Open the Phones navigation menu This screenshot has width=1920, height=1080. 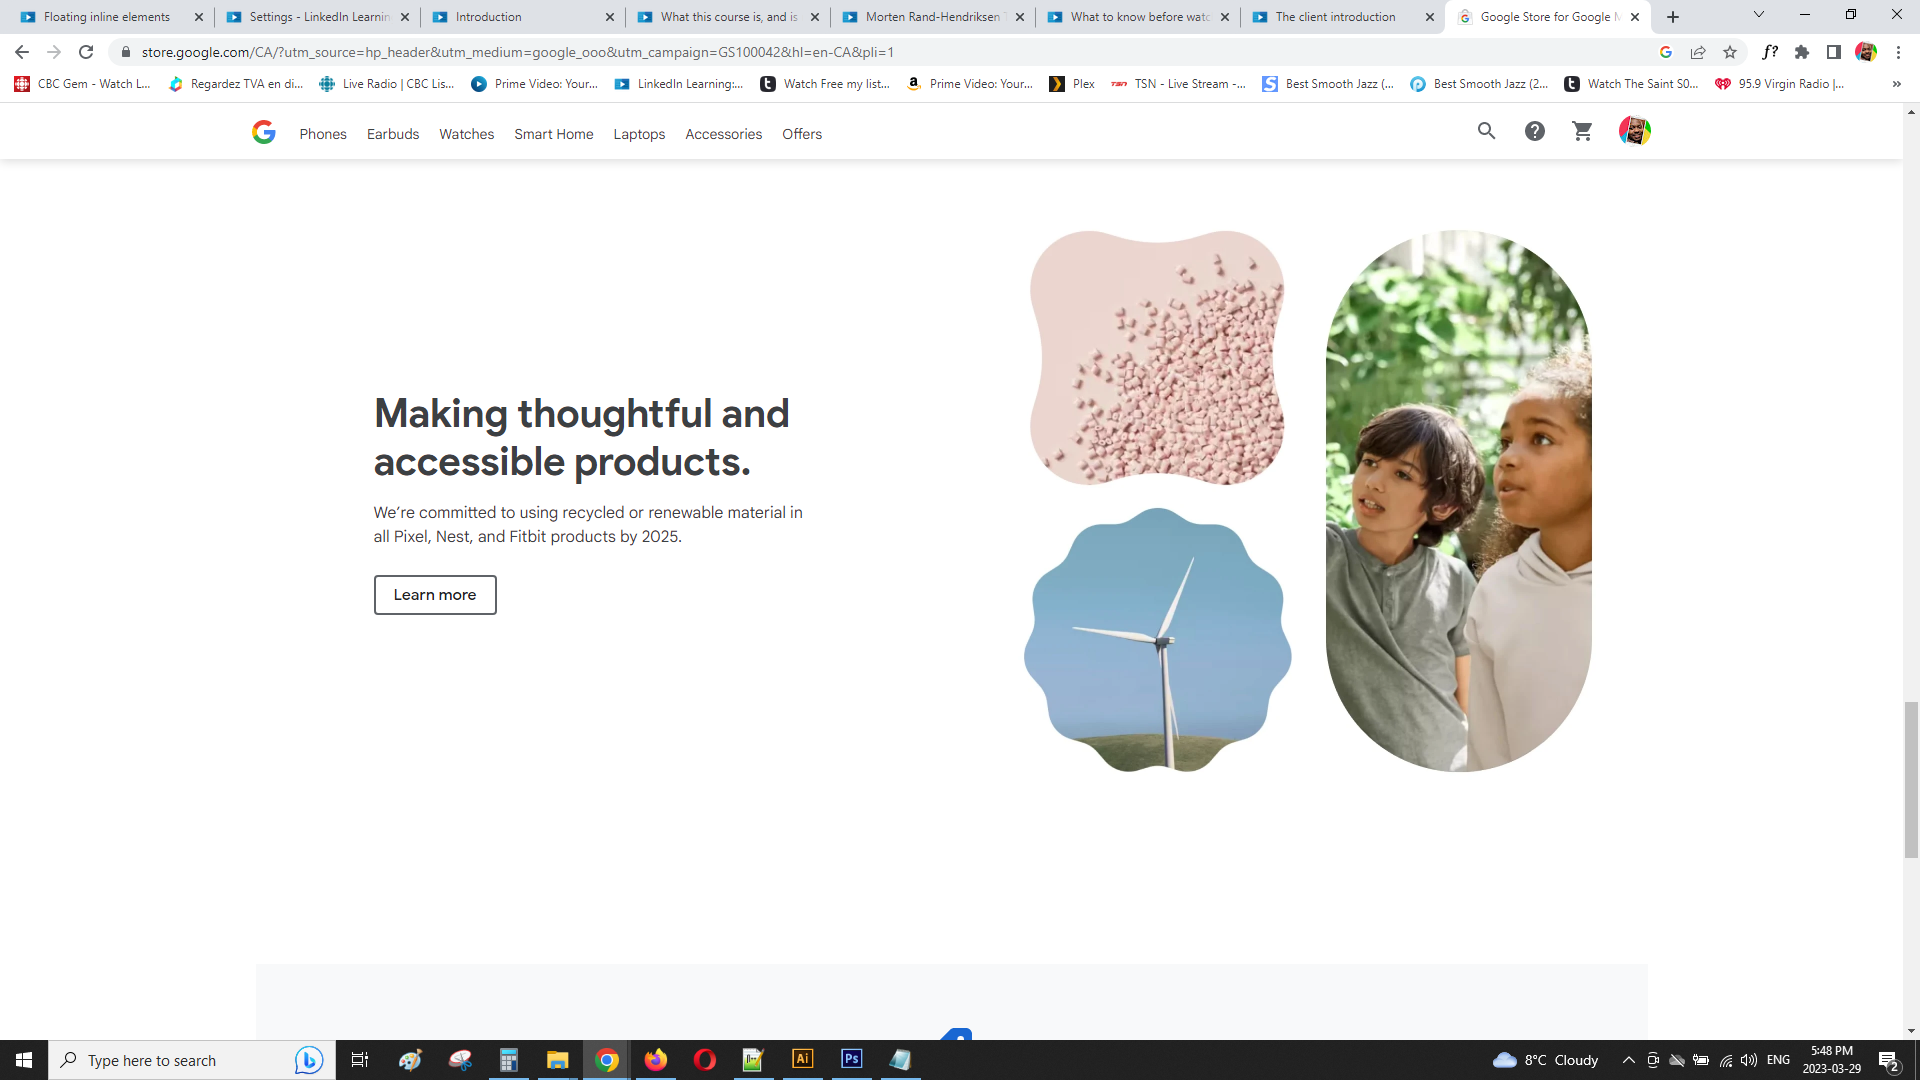tap(323, 134)
